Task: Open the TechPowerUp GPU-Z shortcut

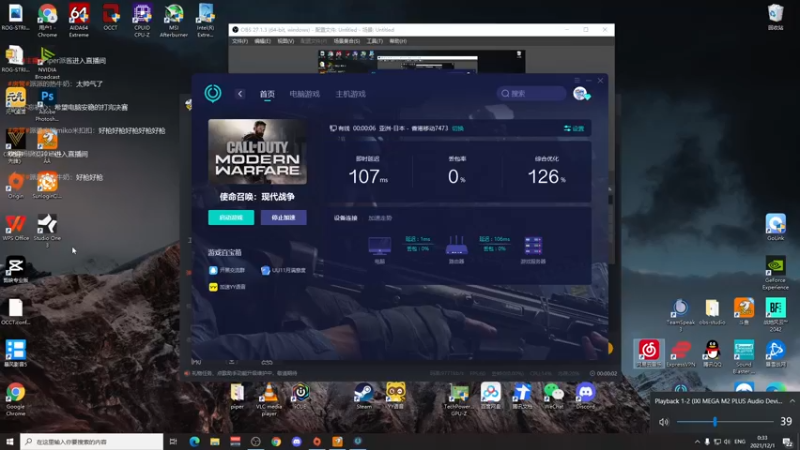Action: click(x=458, y=399)
